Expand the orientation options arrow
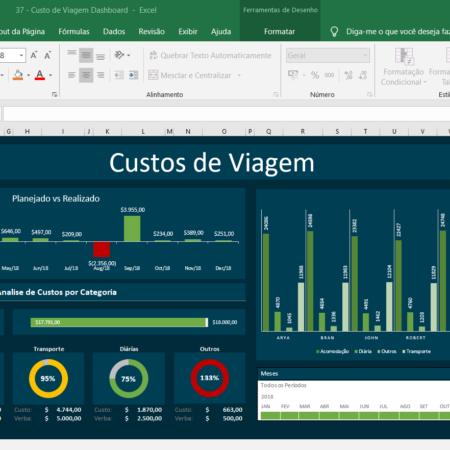Image resolution: width=450 pixels, height=450 pixels. tap(129, 55)
